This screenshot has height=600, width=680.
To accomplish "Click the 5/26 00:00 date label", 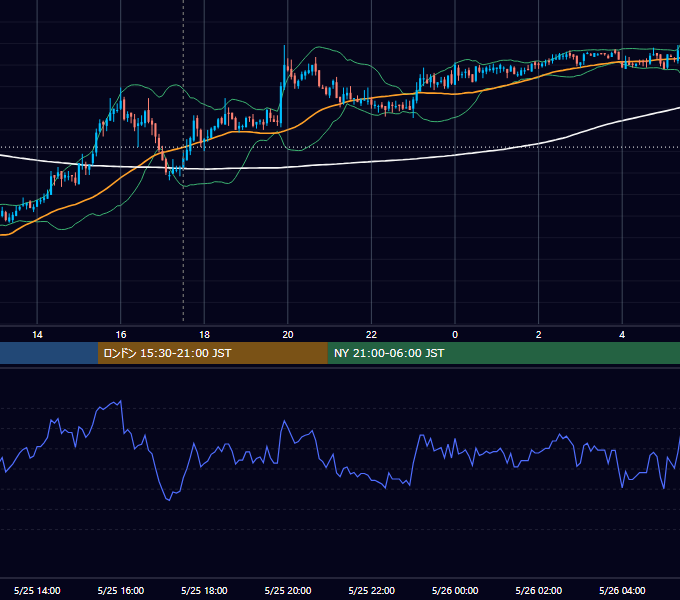I will 455,590.
